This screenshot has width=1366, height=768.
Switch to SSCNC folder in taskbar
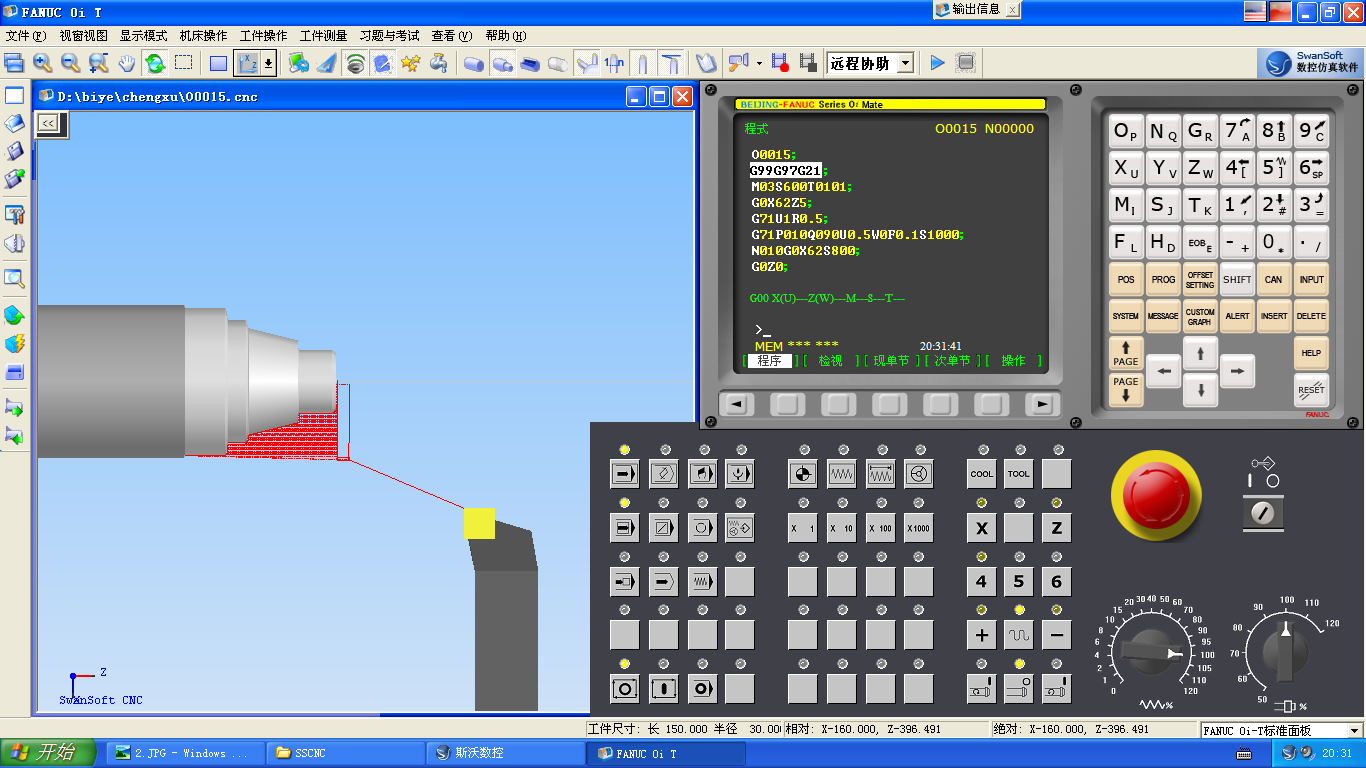(x=345, y=753)
